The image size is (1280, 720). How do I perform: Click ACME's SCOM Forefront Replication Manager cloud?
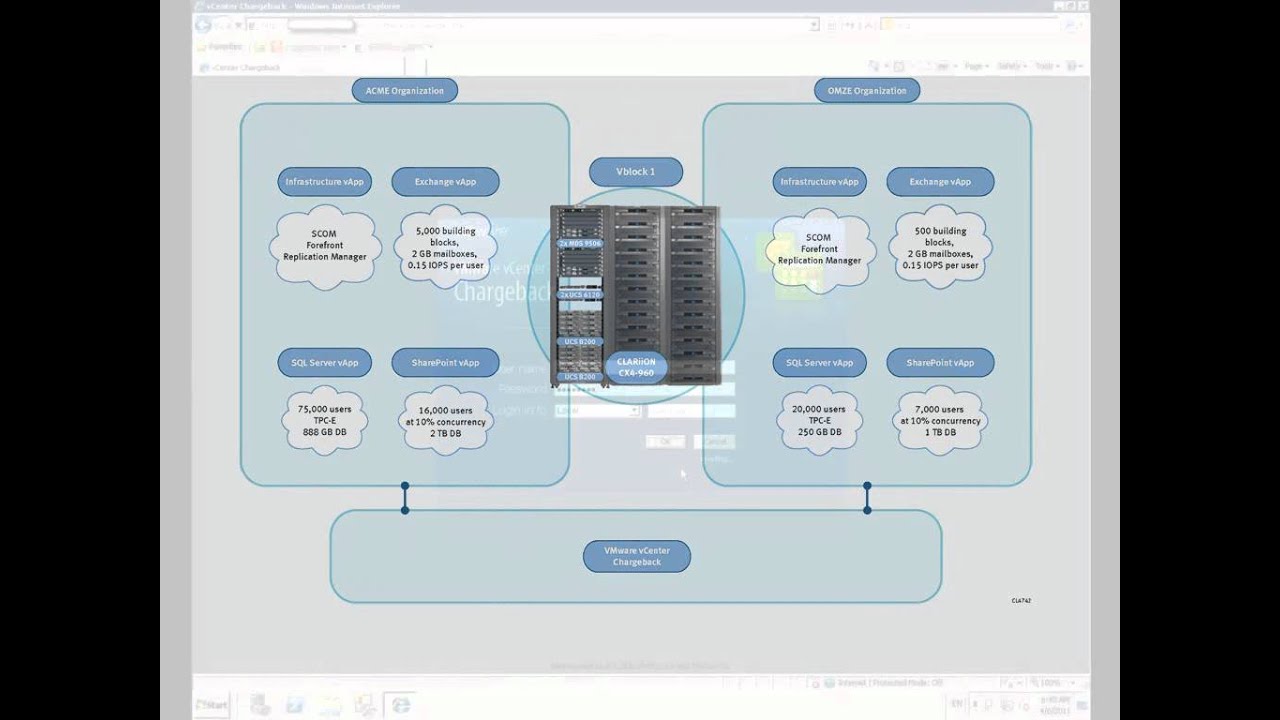pyautogui.click(x=325, y=246)
